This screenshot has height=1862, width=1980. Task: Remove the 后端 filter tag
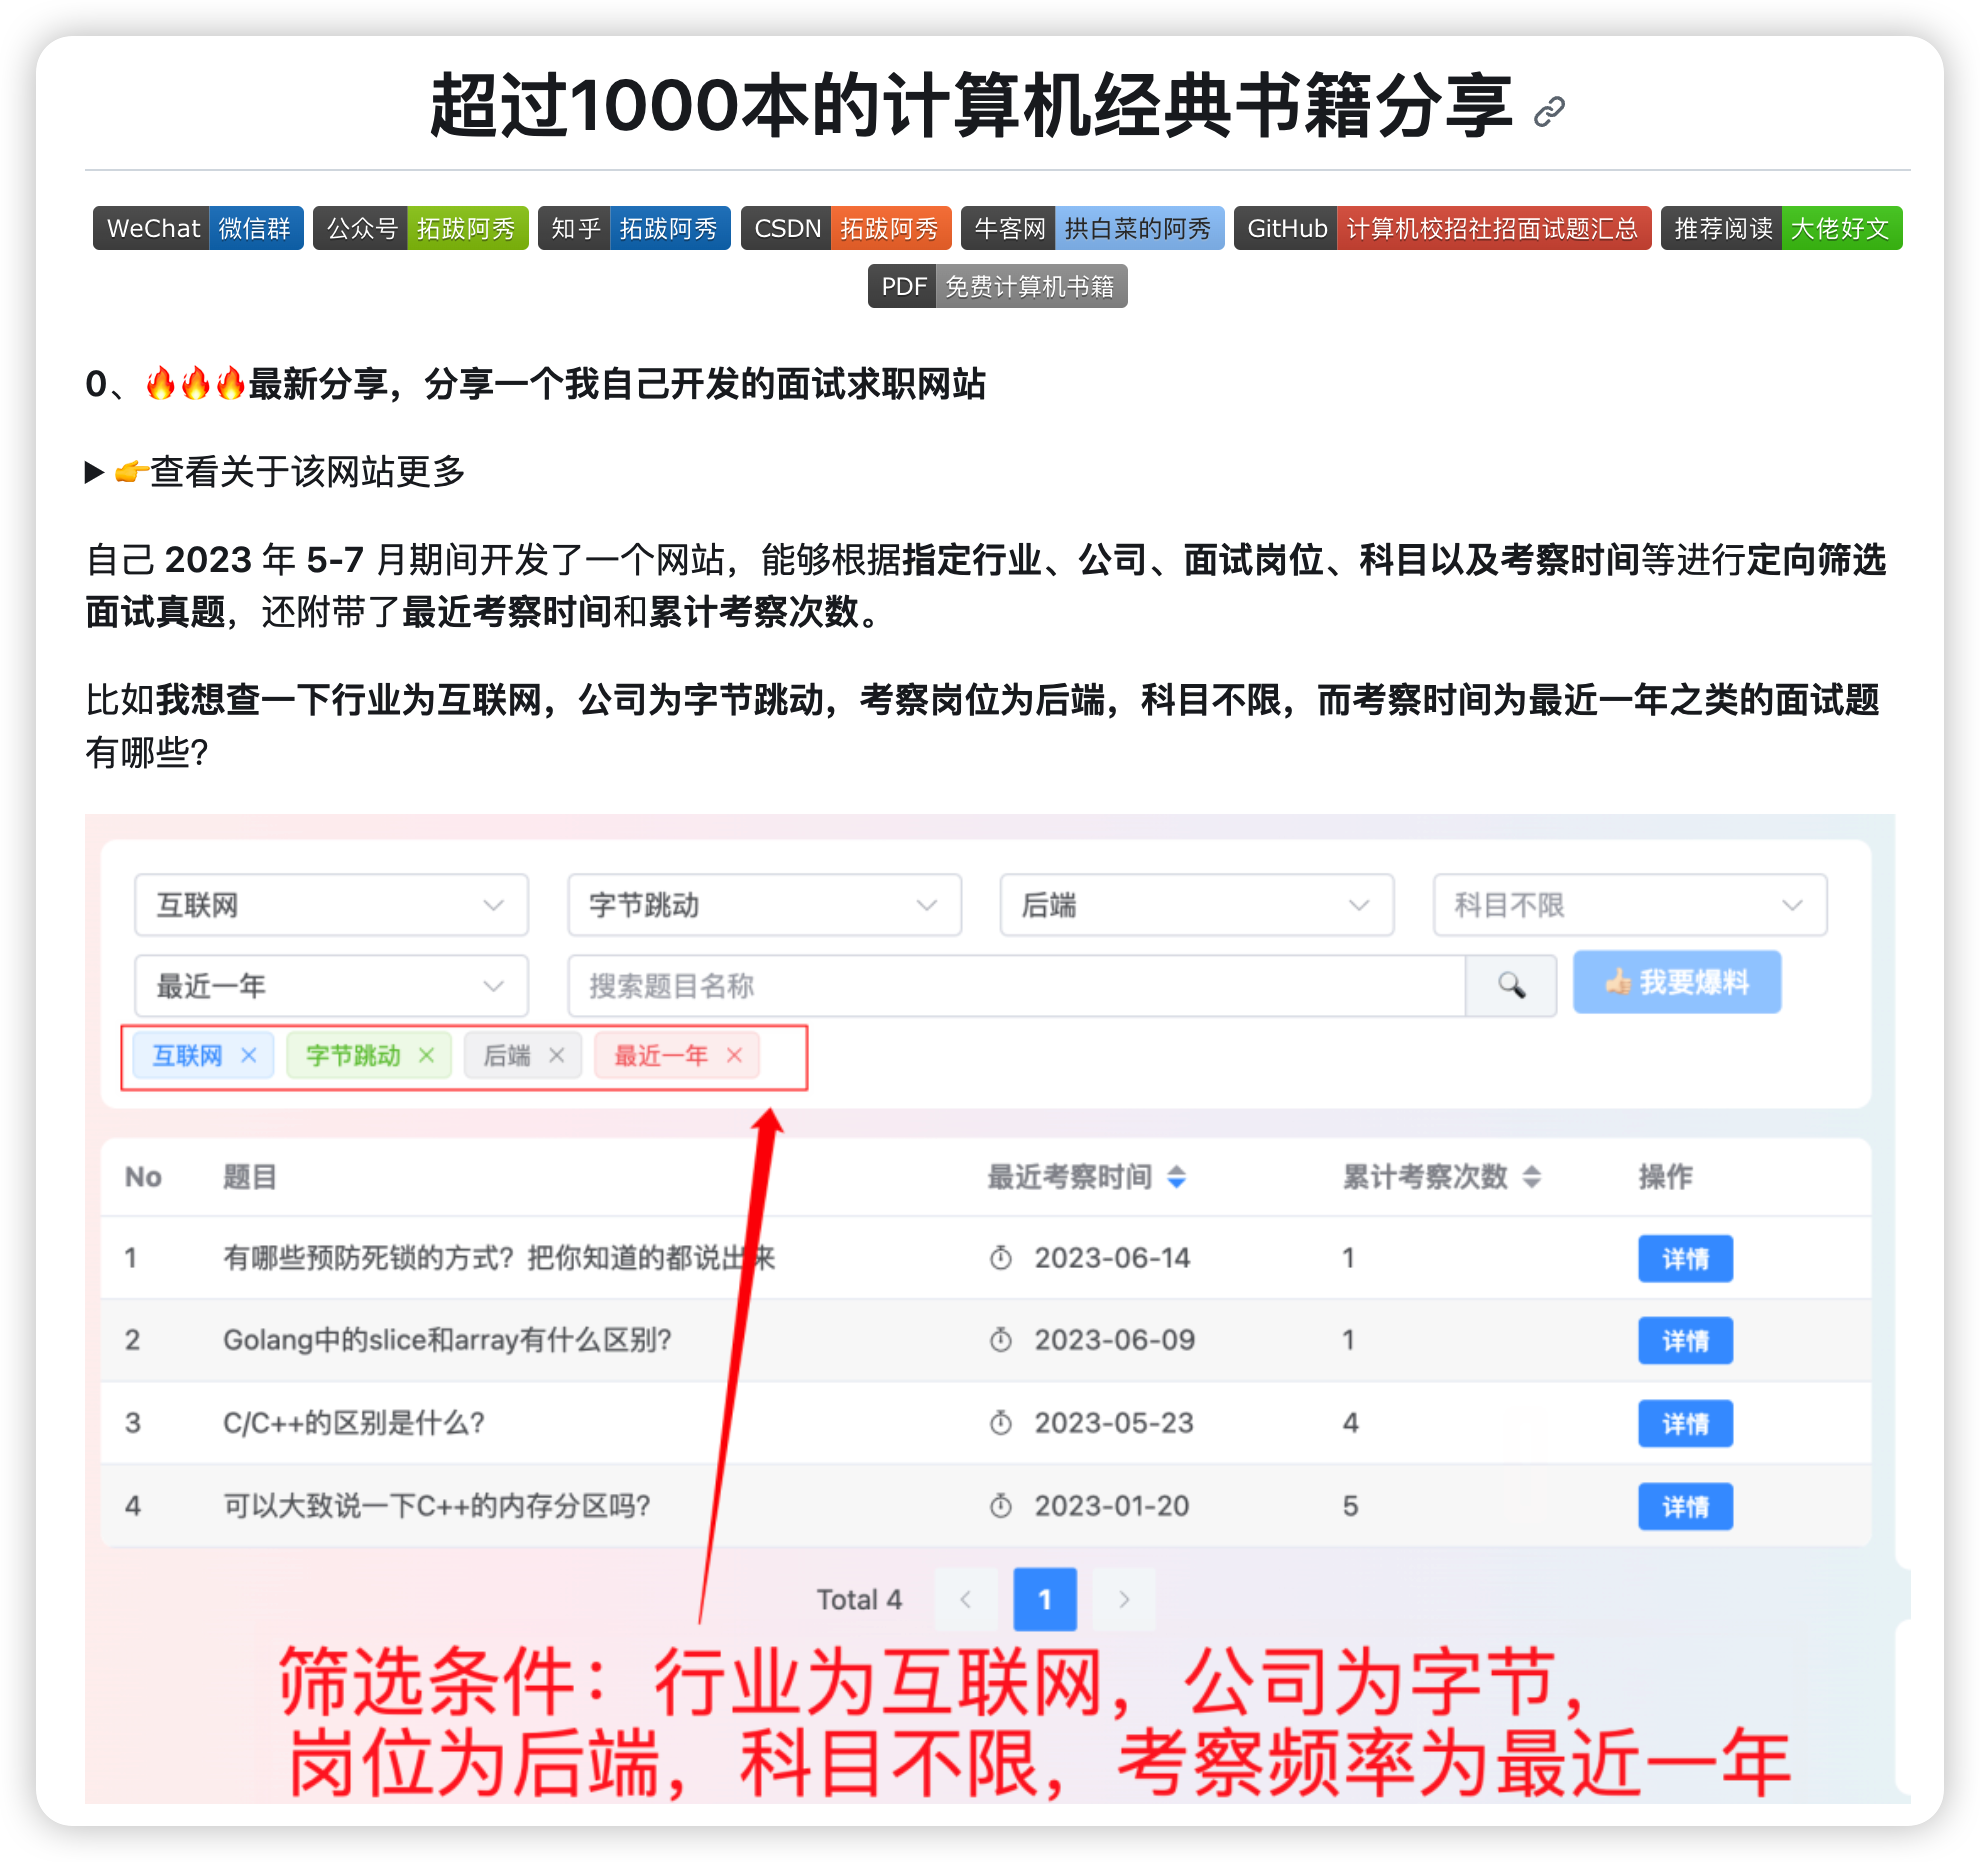click(557, 1055)
